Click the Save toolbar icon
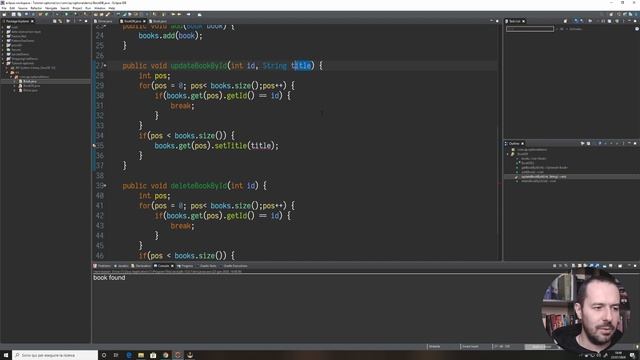The image size is (640, 360). 13,14
